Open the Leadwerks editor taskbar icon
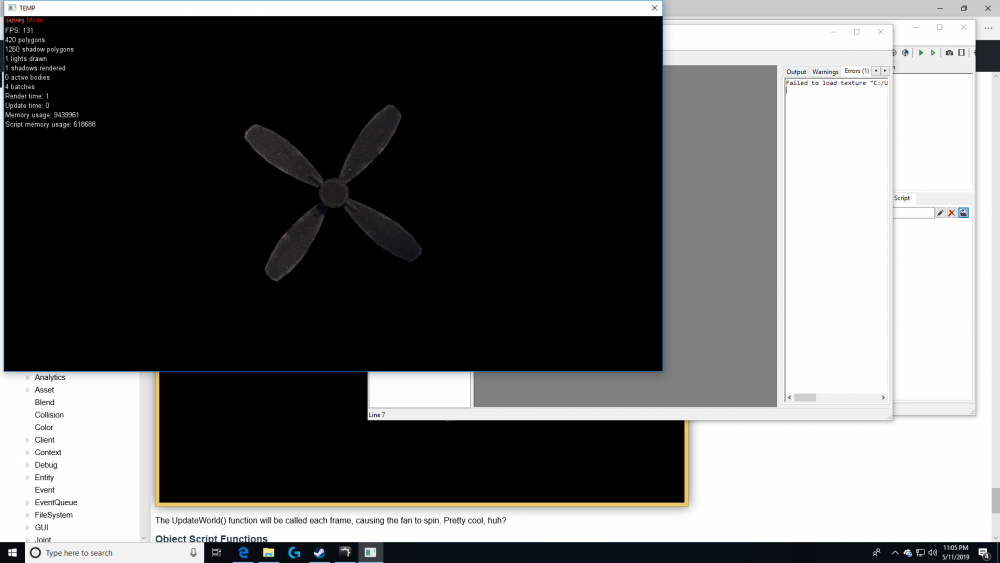Viewport: 1000px width, 563px height. [x=345, y=553]
